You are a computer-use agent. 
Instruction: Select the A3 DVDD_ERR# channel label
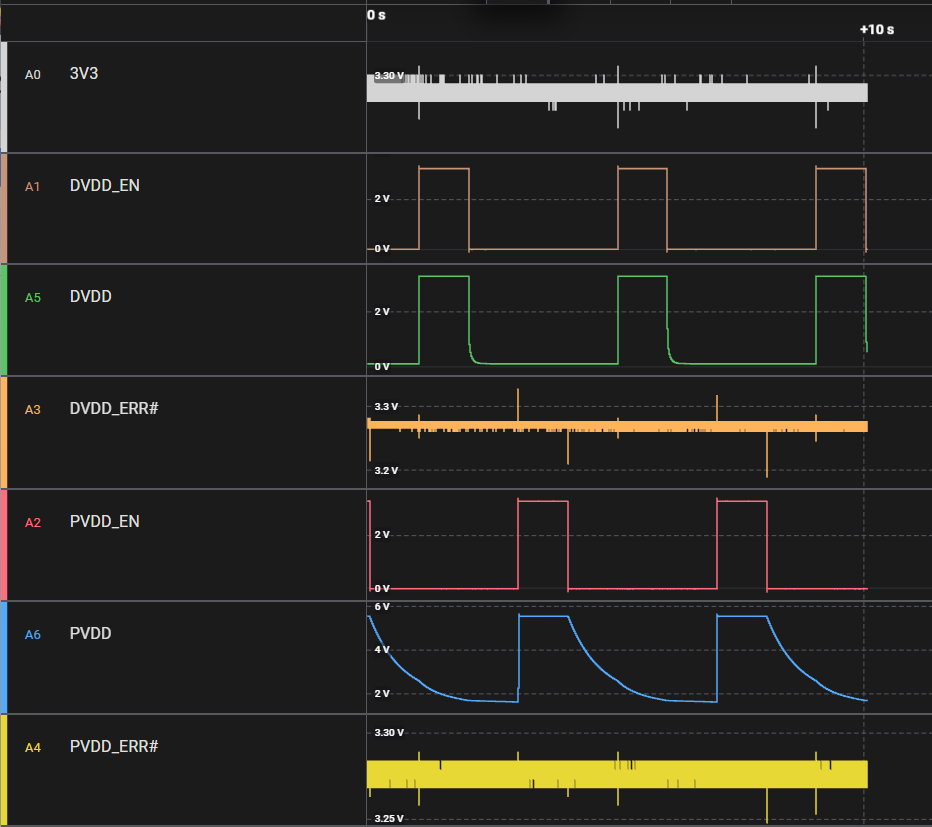pyautogui.click(x=114, y=408)
